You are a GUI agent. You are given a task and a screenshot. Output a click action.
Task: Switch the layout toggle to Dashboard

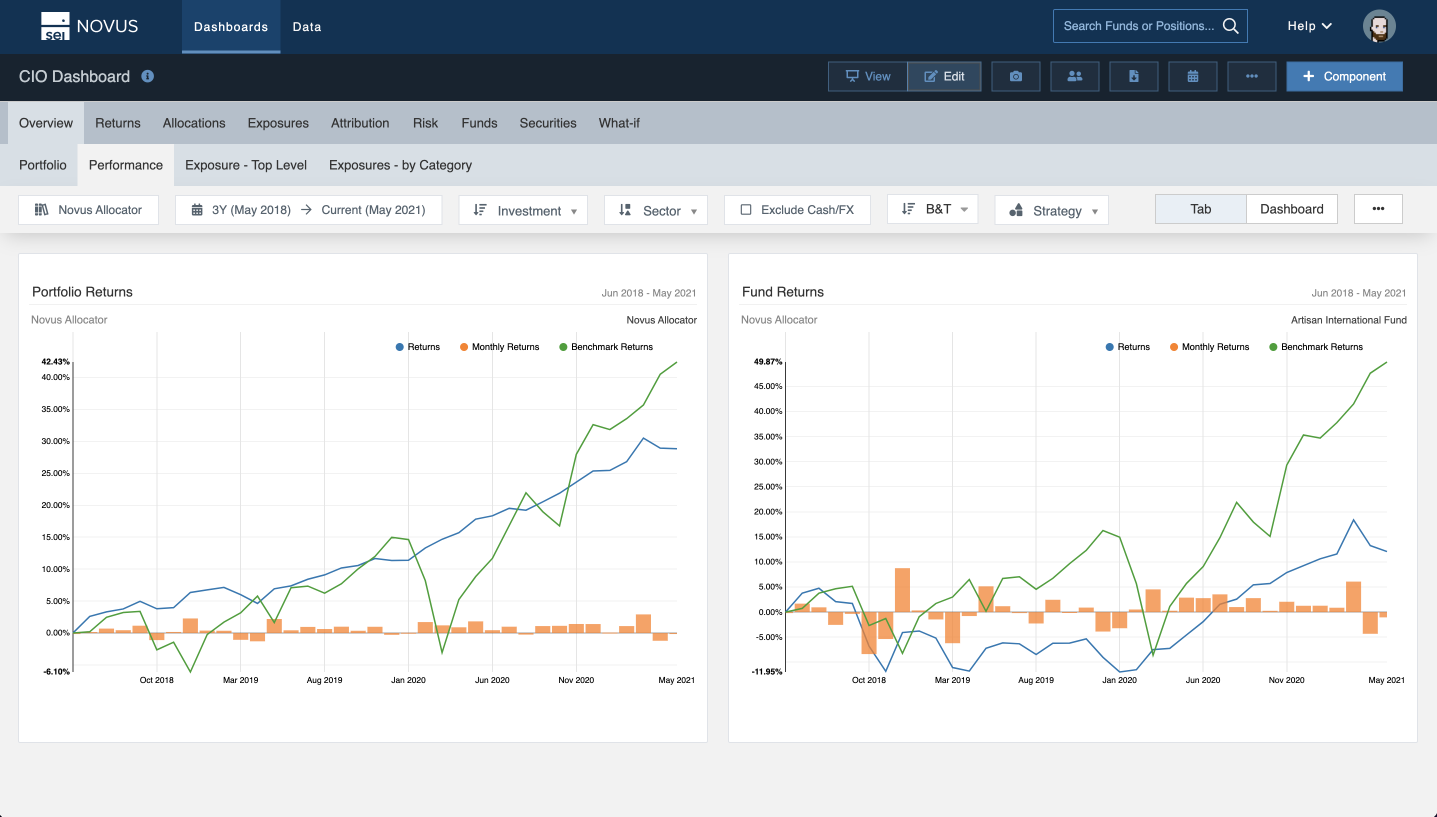[1291, 209]
